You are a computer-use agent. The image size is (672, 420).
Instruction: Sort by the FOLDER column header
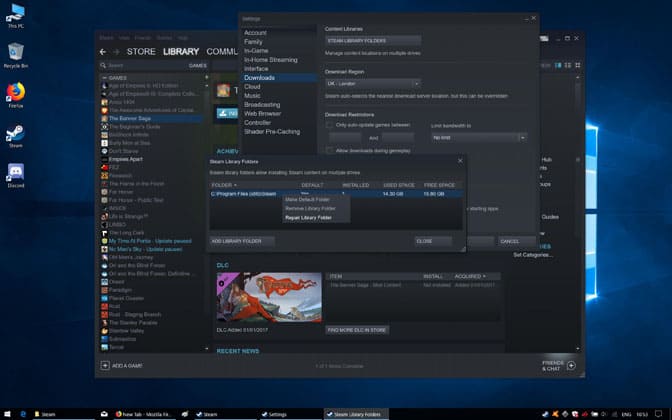224,185
